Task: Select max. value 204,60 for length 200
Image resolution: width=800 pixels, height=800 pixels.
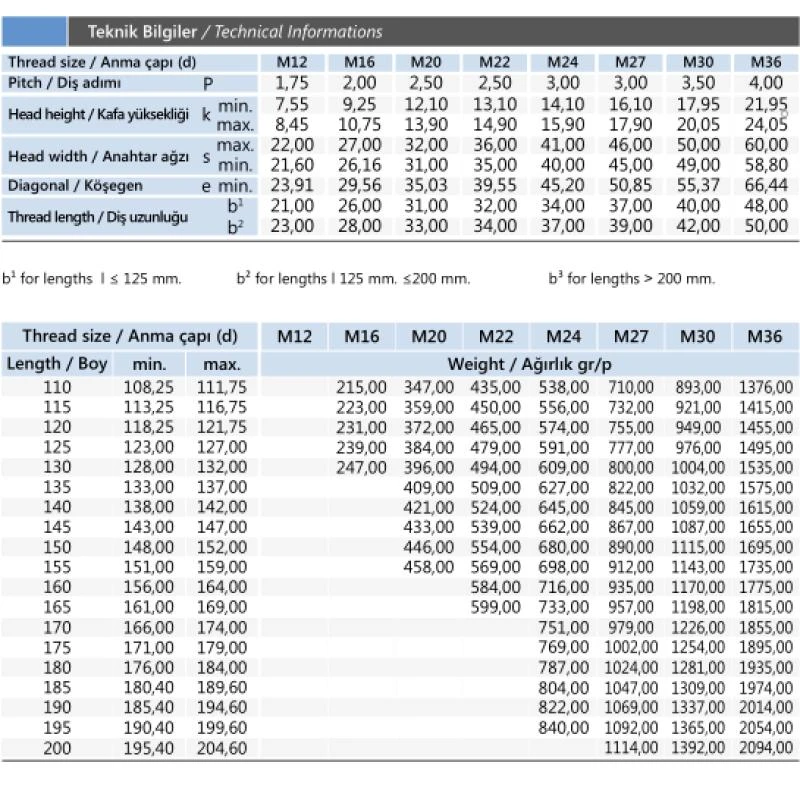Action: (x=222, y=748)
